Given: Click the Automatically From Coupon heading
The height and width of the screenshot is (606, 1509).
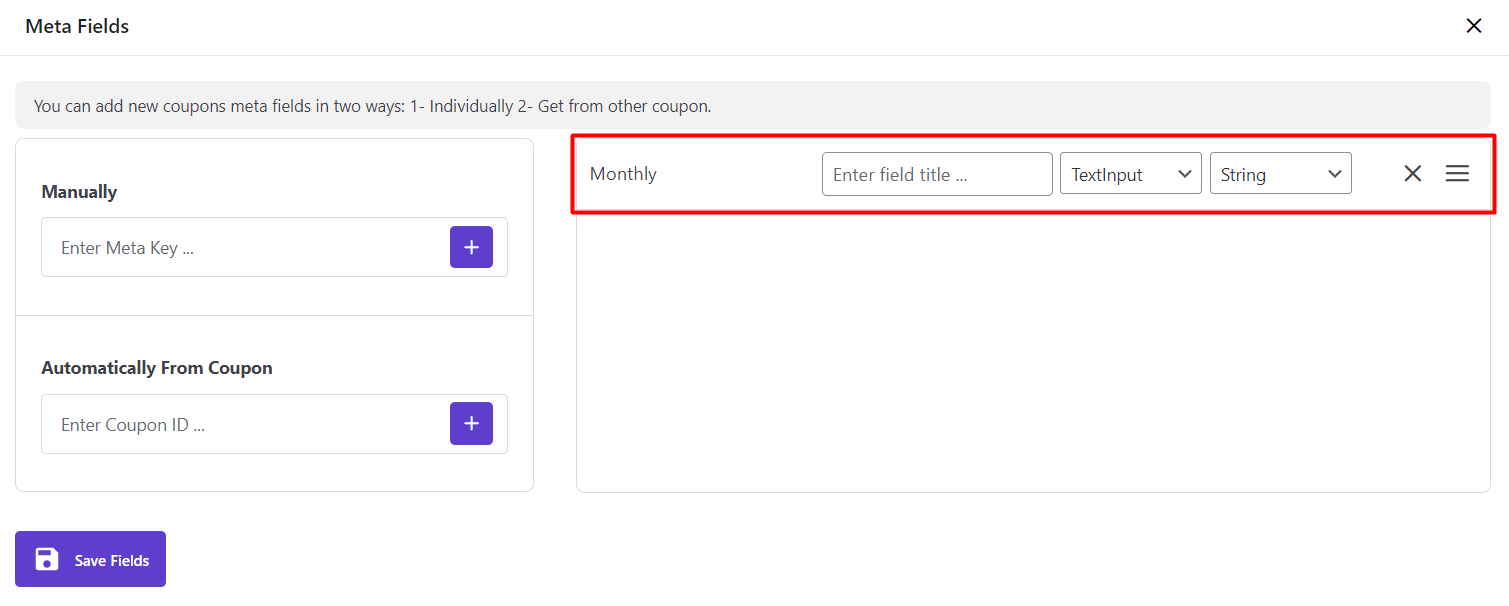Looking at the screenshot, I should click(x=157, y=368).
